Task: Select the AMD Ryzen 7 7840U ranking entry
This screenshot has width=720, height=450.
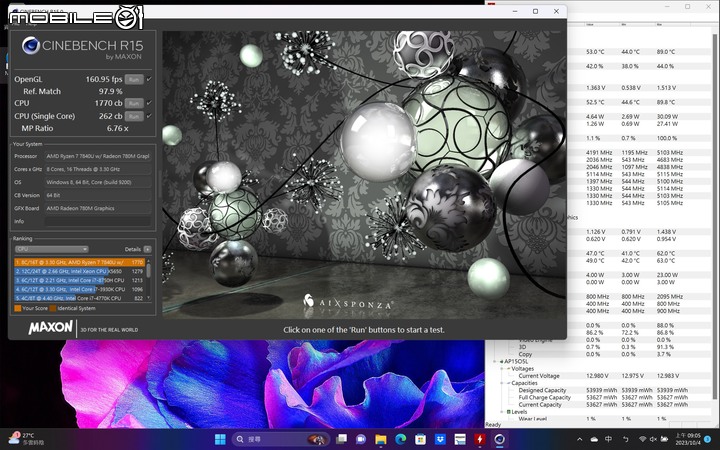Action: click(x=79, y=262)
